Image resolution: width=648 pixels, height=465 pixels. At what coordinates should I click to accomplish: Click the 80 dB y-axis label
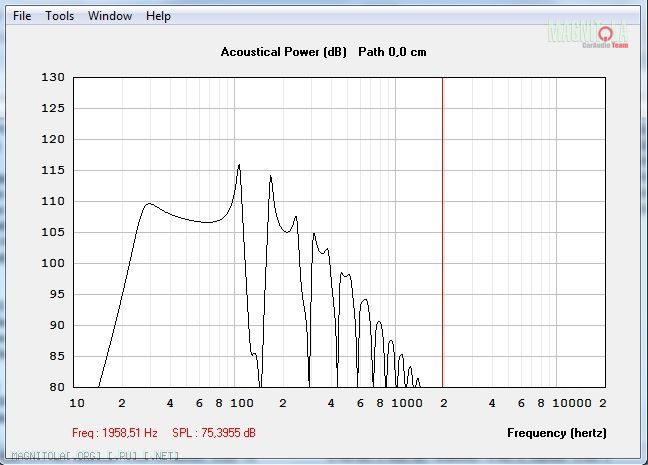point(57,387)
